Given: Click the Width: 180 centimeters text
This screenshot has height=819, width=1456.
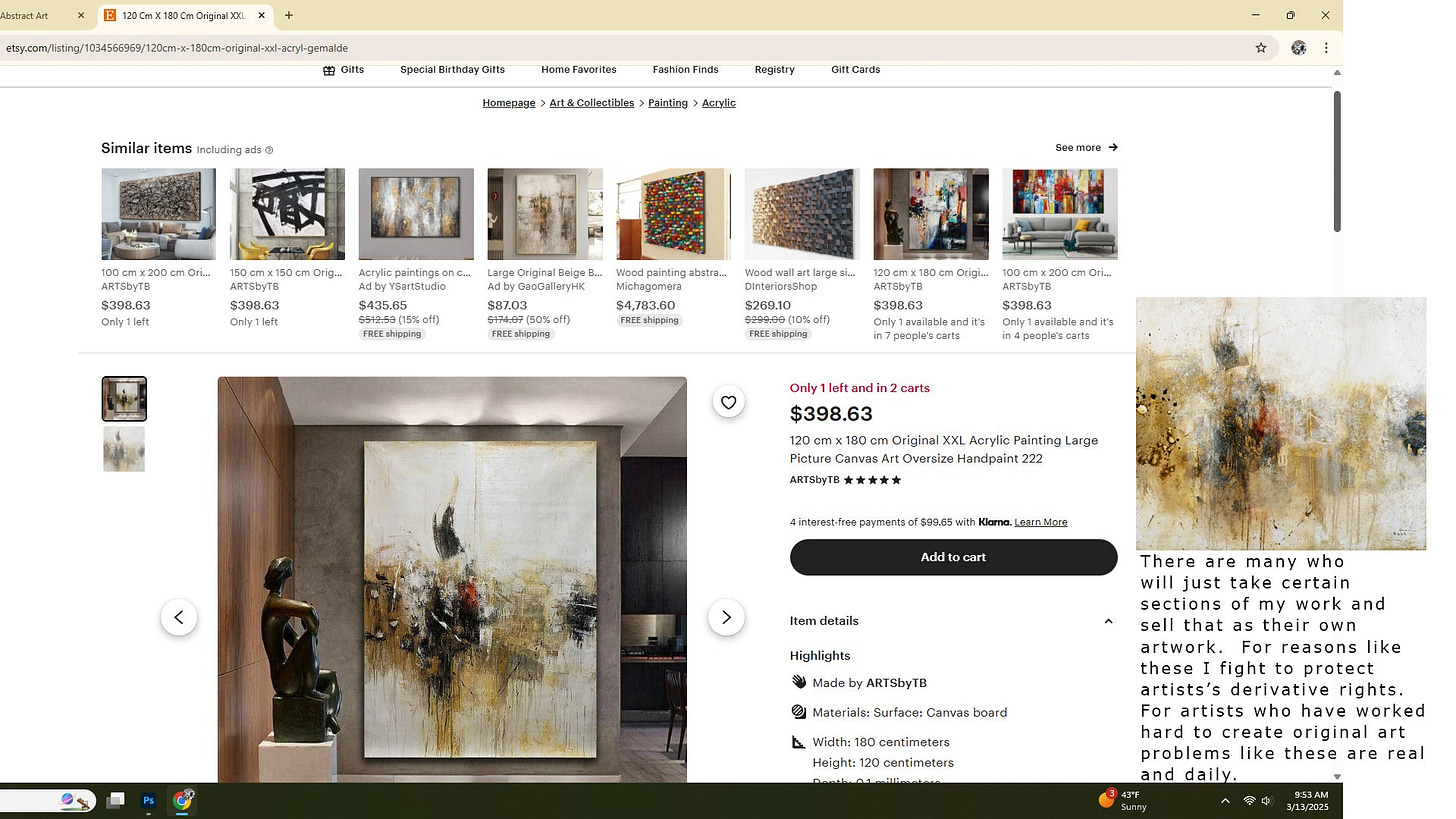Looking at the screenshot, I should click(881, 743).
